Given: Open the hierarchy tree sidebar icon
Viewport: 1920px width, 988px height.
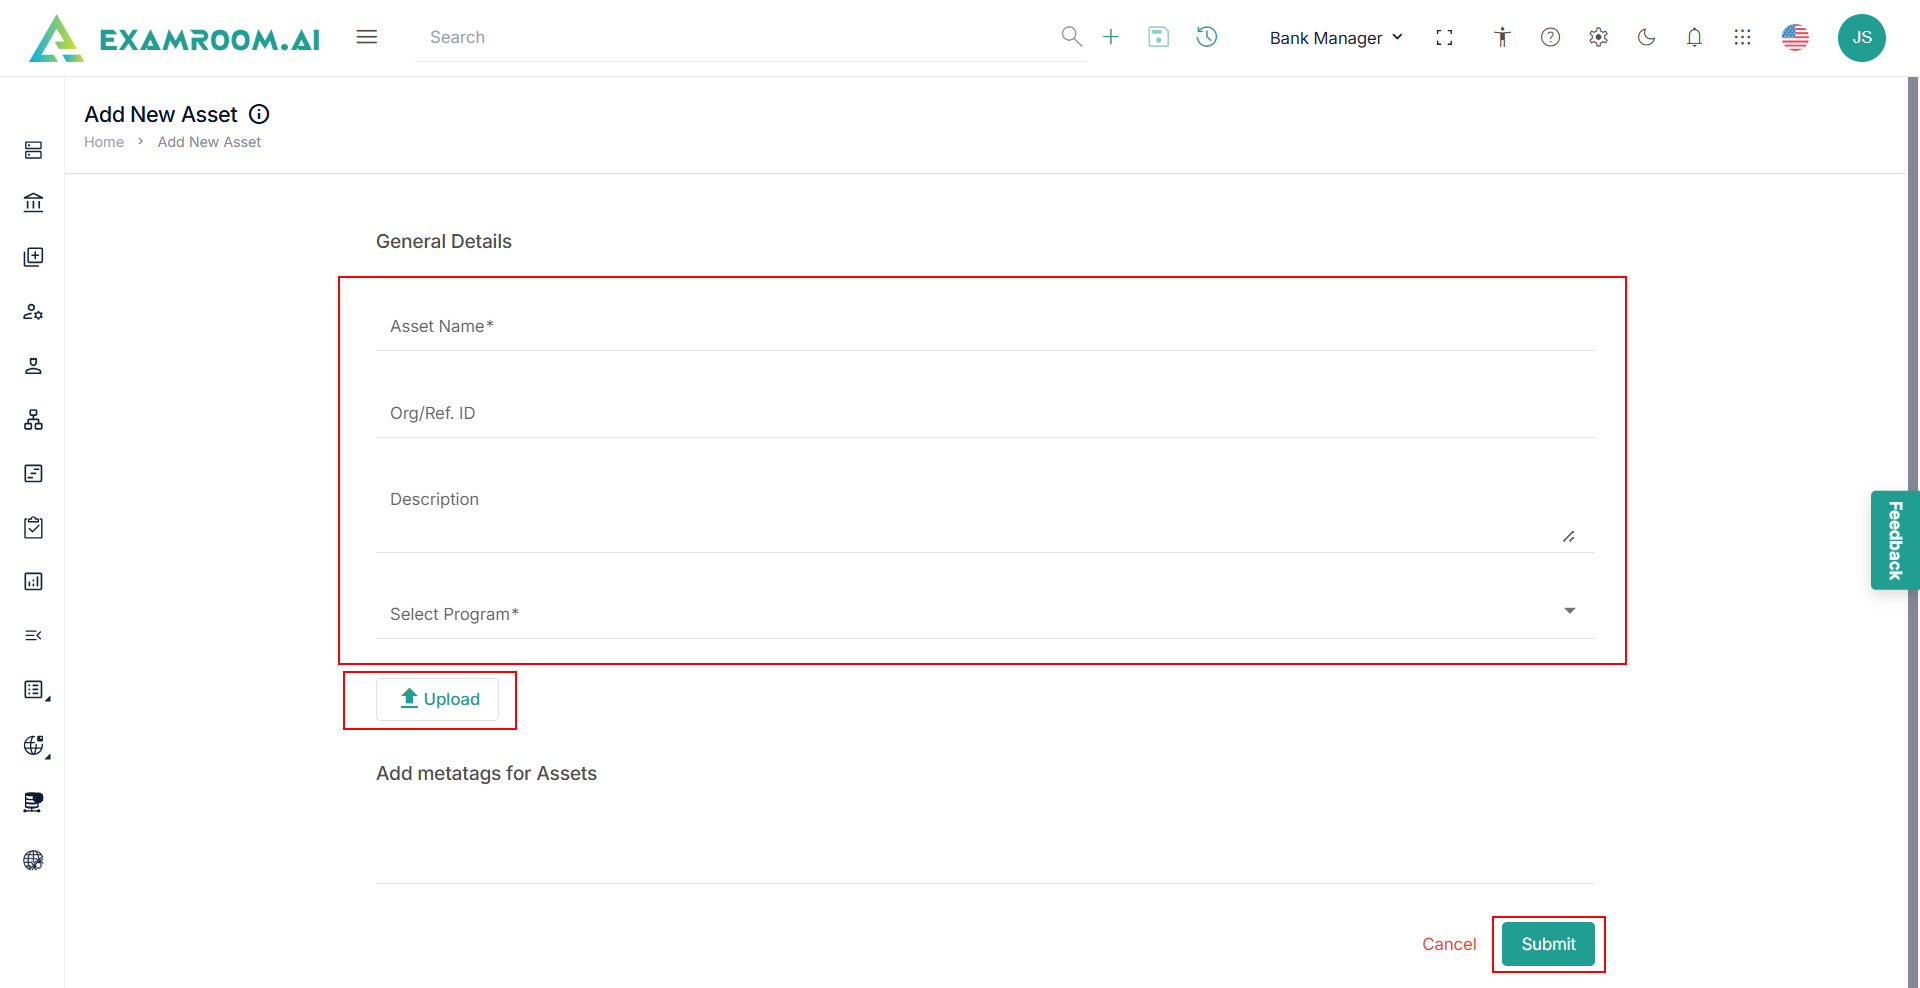Looking at the screenshot, I should point(33,420).
